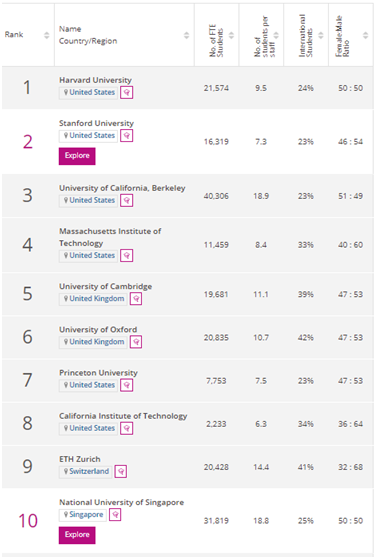Screen dimensions: 378x559
Task: Click the pink icon next to Stanford's country tag
Action: click(x=127, y=135)
